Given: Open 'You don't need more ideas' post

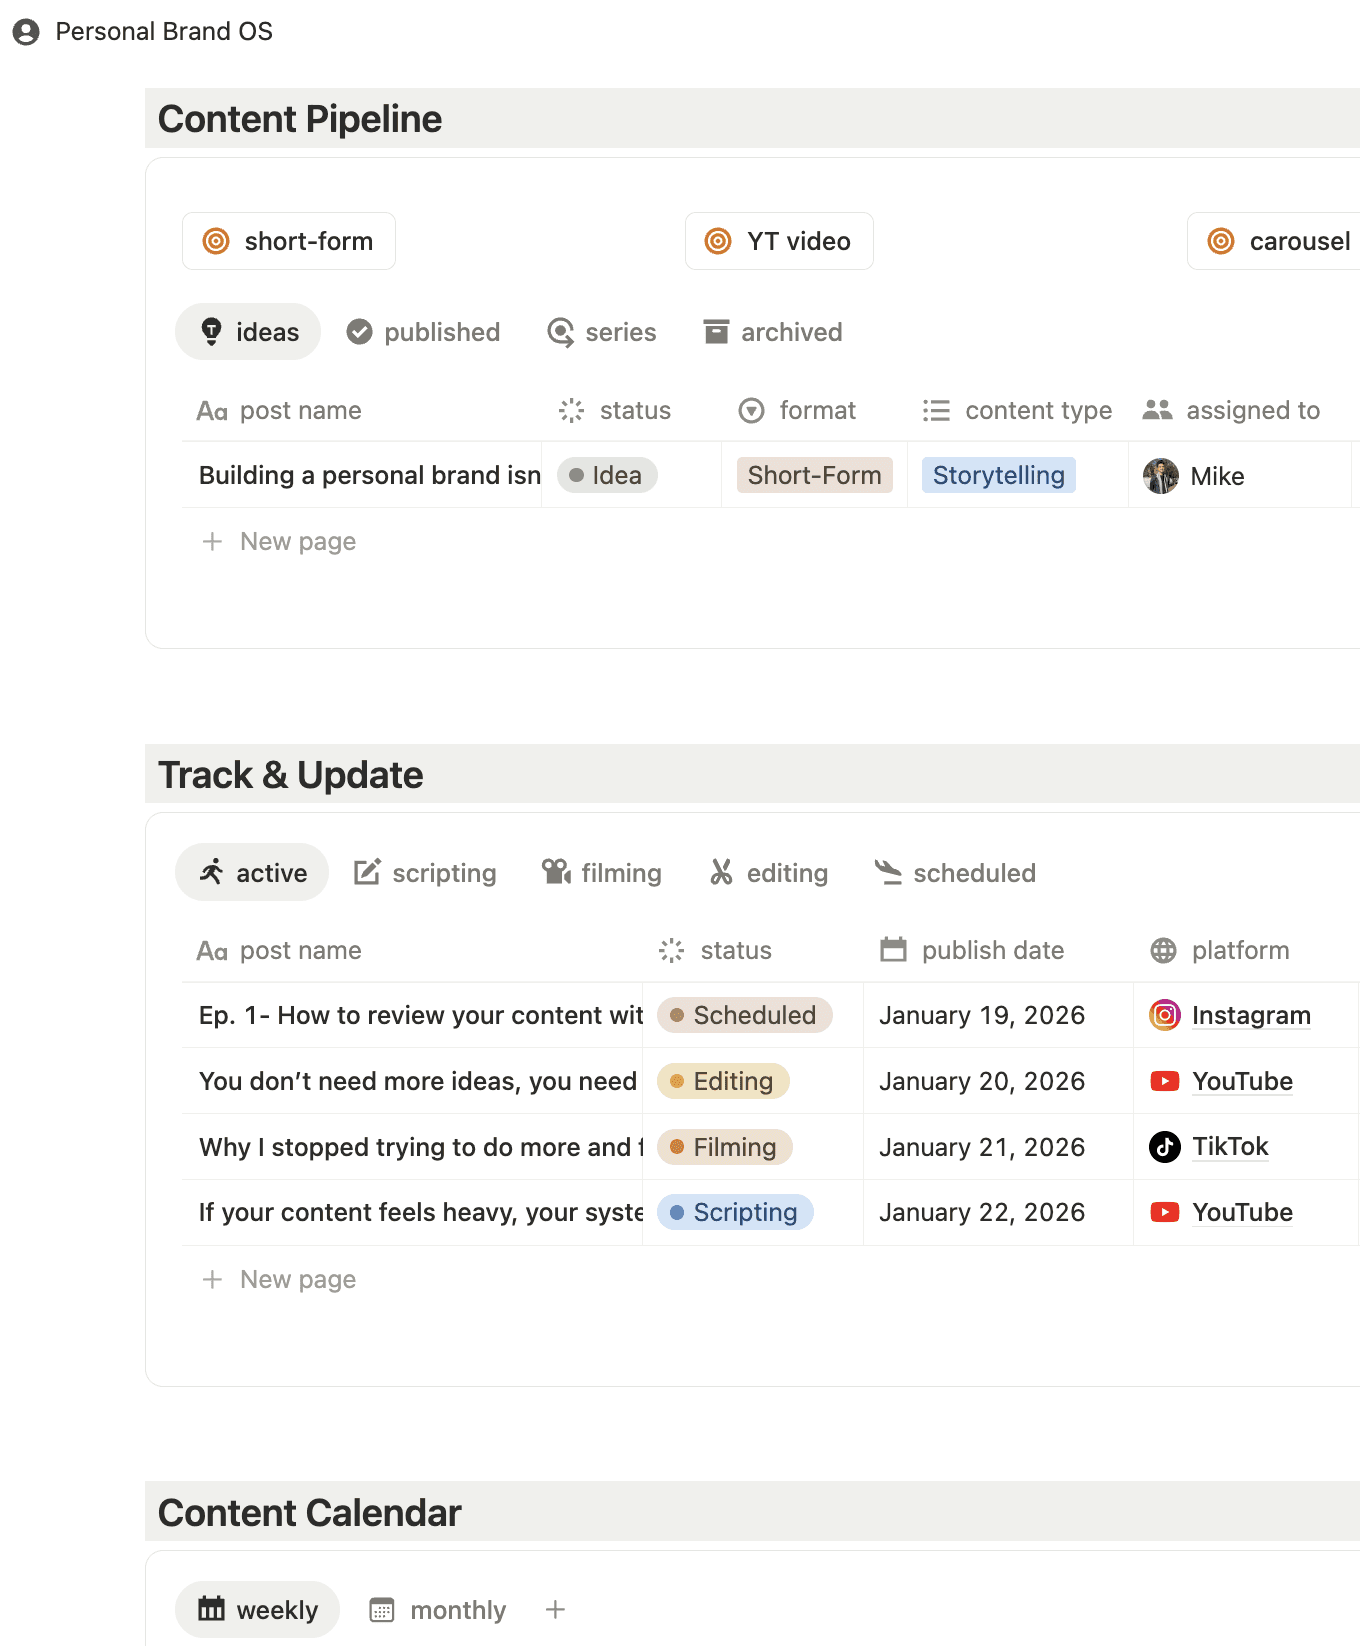Looking at the screenshot, I should tap(418, 1081).
